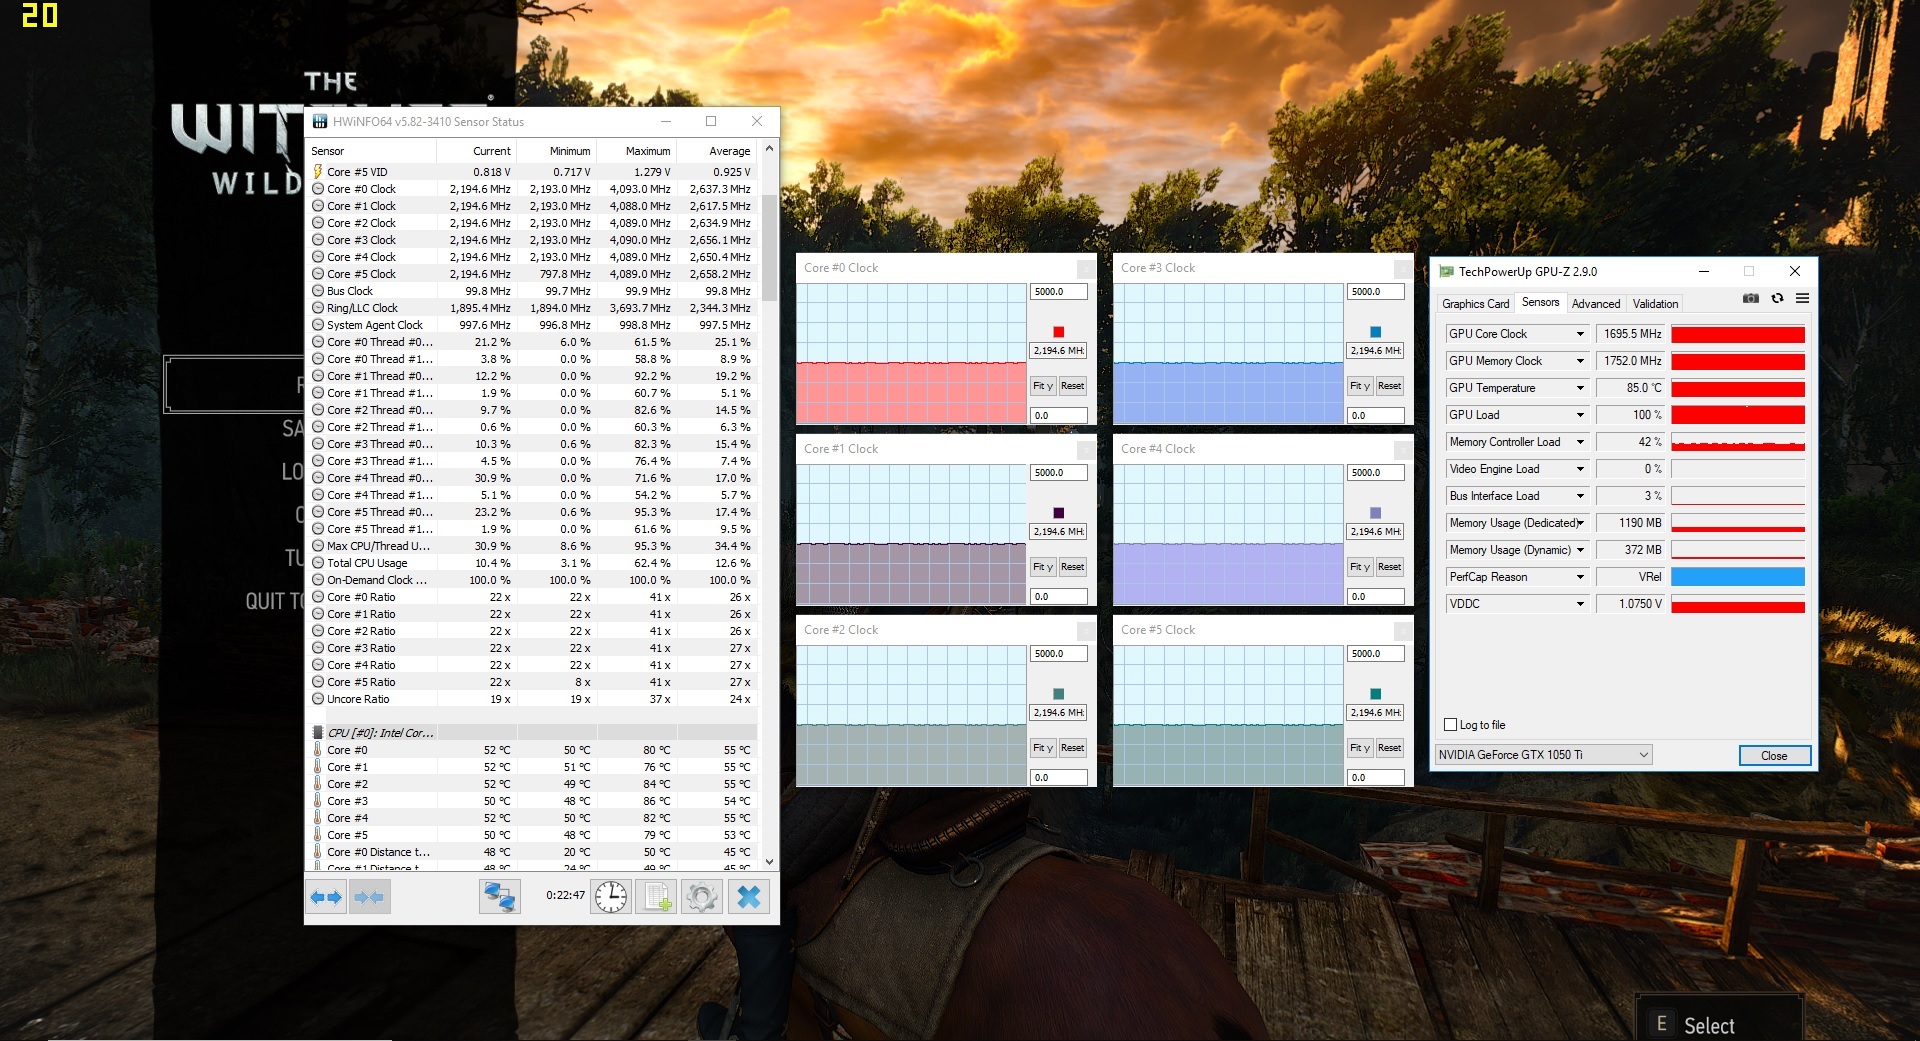The image size is (1920, 1041).
Task: Click Reset in Core #2 Clock graph
Action: [1072, 748]
